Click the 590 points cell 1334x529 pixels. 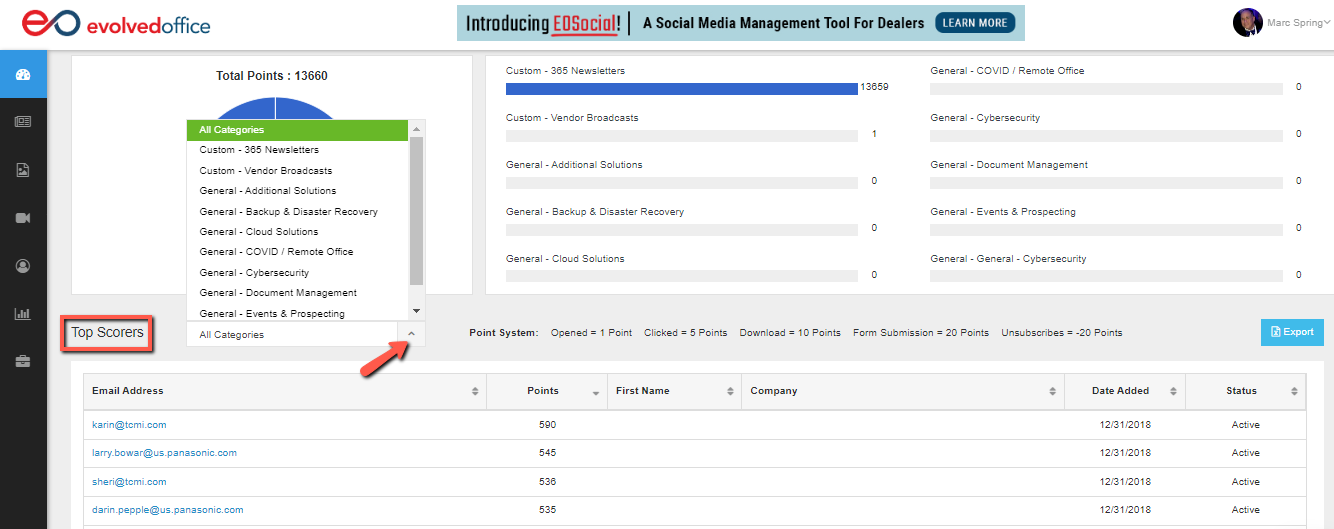point(546,425)
